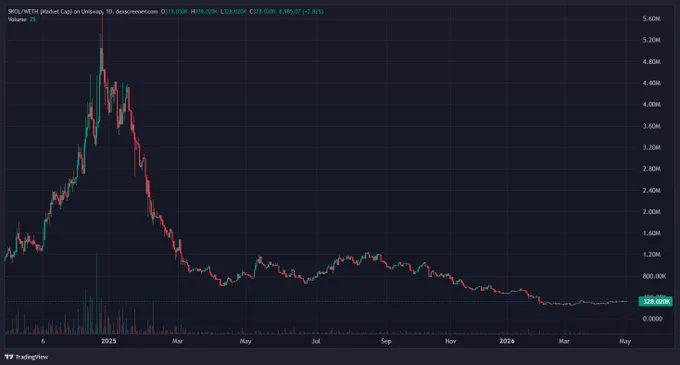Click the first May label after 2025
This screenshot has height=365, width=680.
tap(245, 341)
